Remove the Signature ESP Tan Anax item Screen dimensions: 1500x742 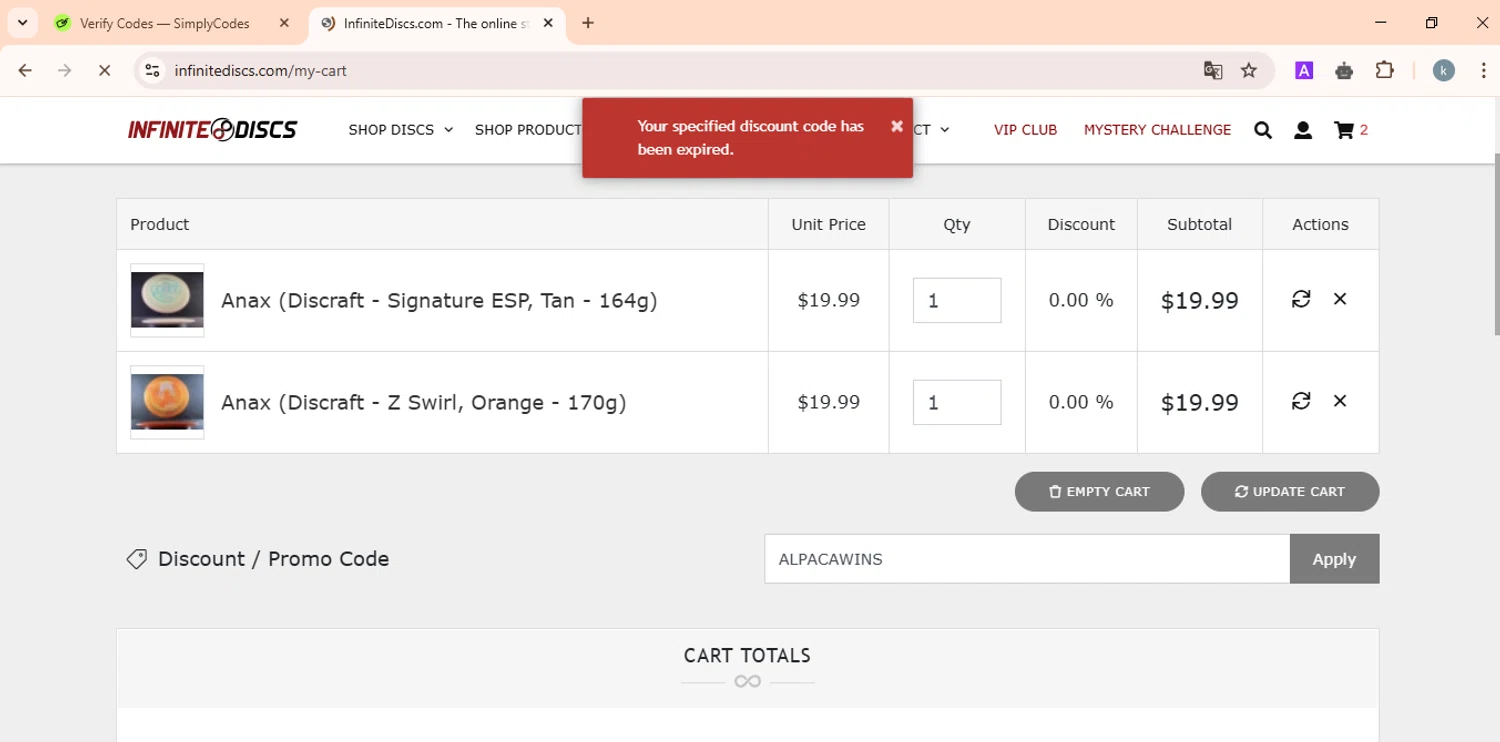pos(1340,299)
